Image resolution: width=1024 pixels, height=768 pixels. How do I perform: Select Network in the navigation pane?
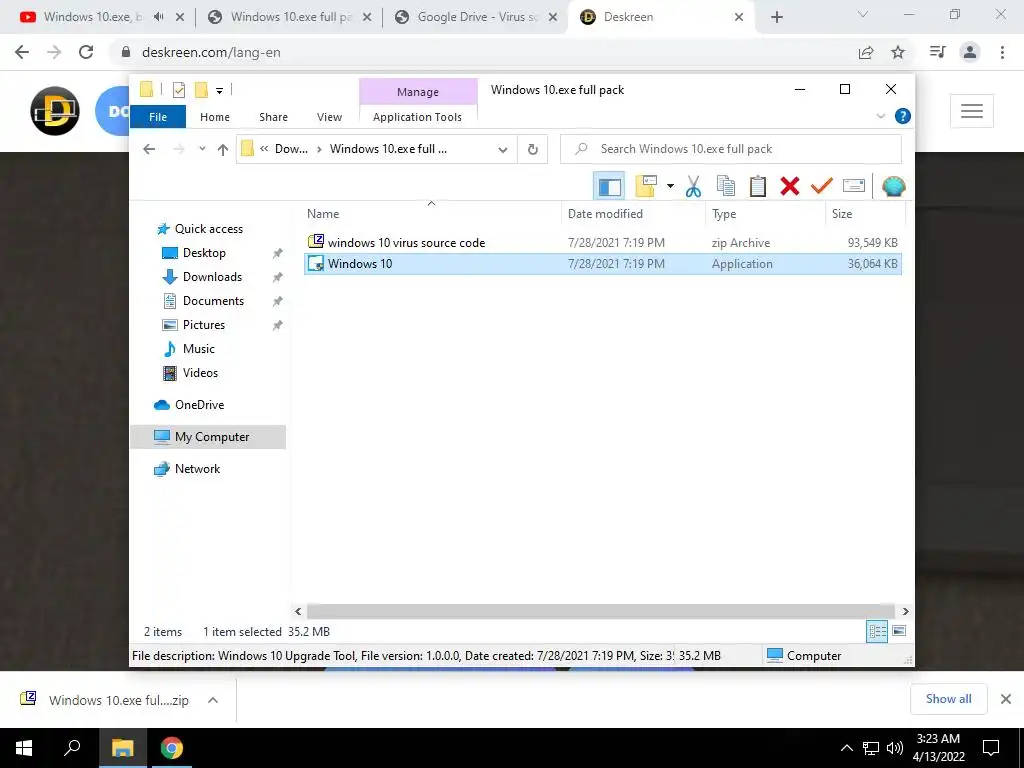[197, 469]
